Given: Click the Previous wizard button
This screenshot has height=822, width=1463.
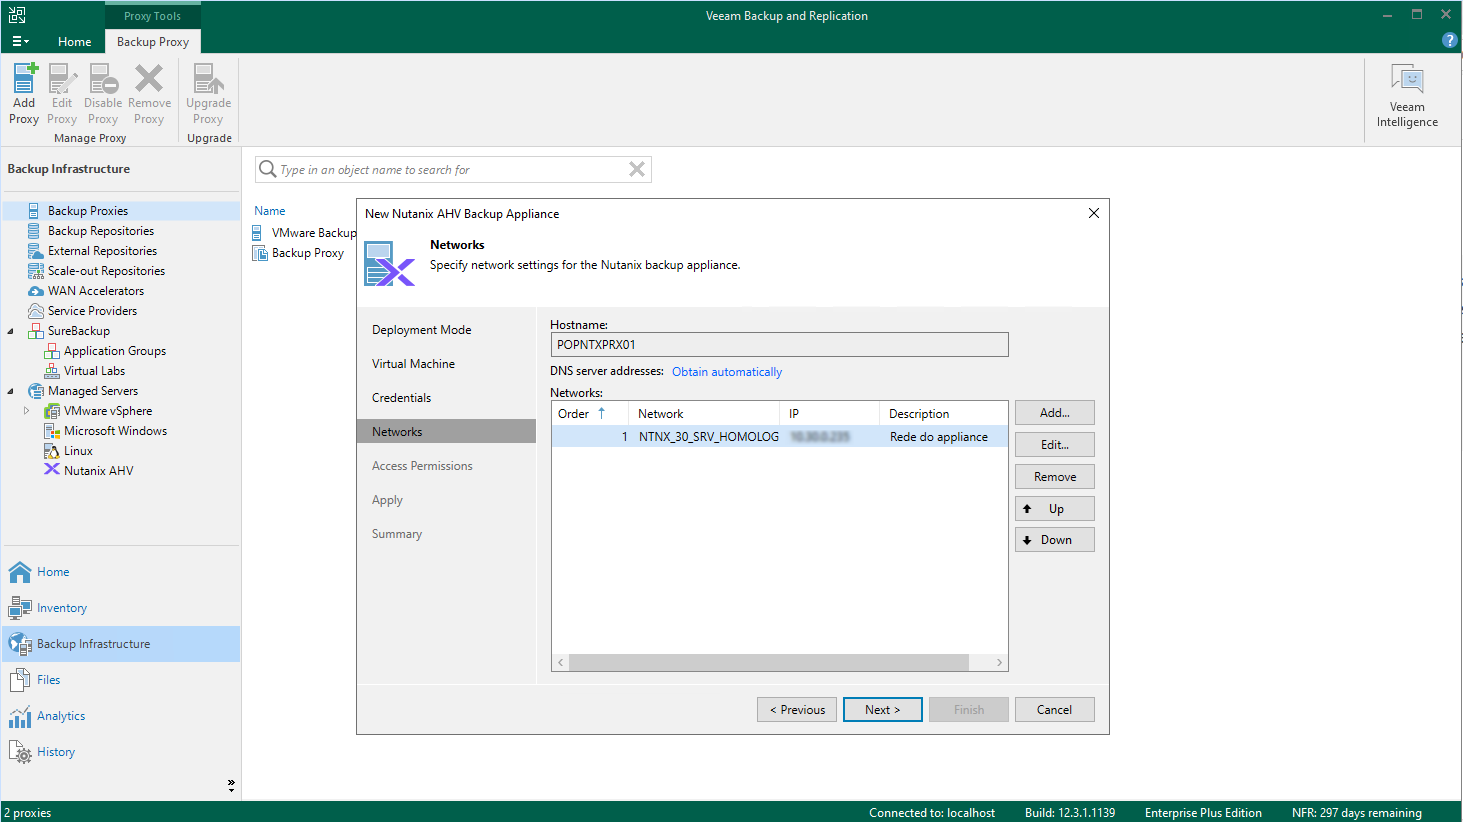Looking at the screenshot, I should click(x=797, y=710).
